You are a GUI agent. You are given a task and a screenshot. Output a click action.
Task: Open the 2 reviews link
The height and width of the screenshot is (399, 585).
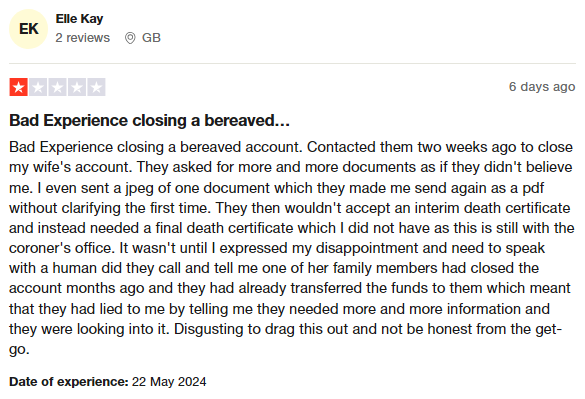point(82,38)
